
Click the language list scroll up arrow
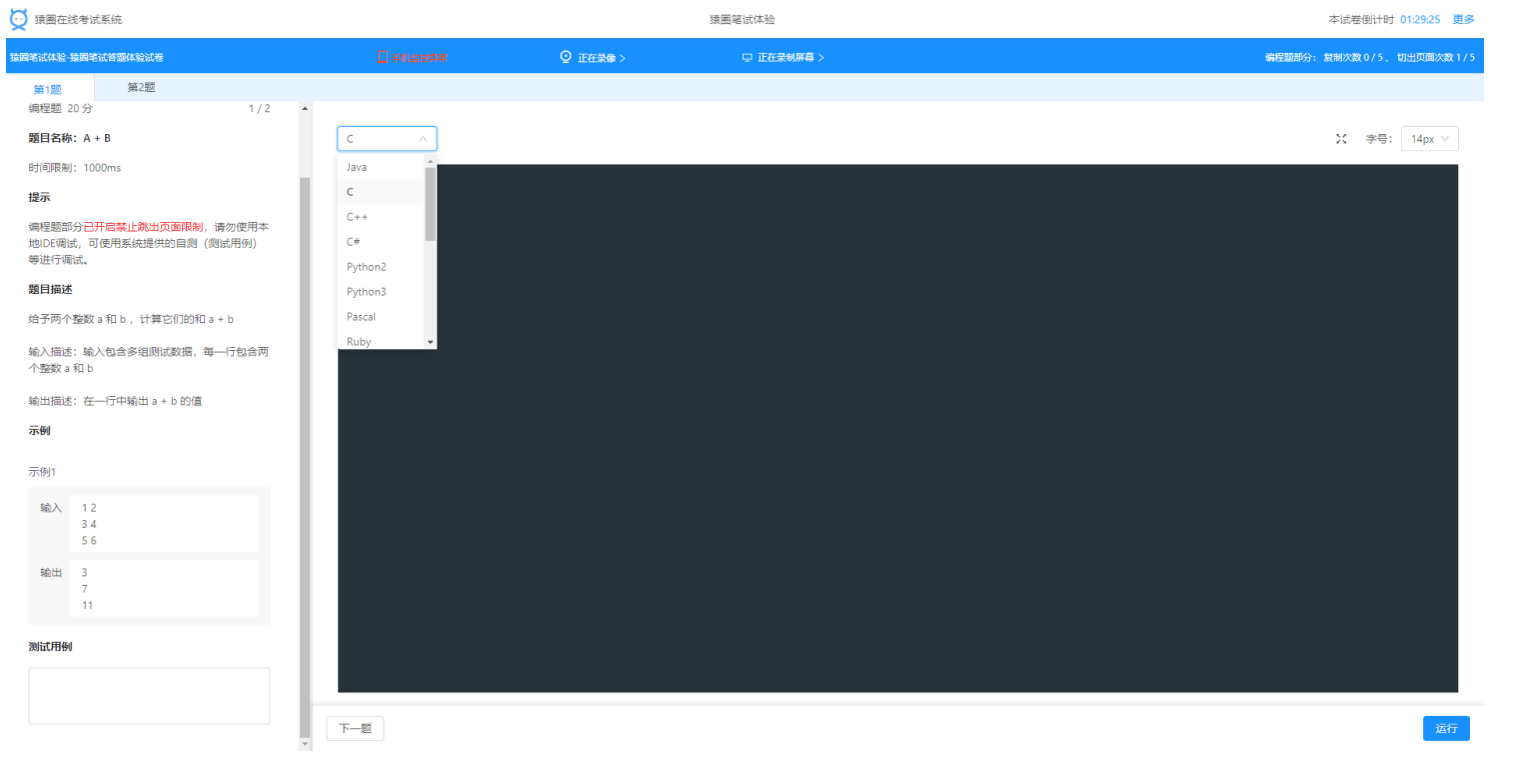click(x=431, y=161)
